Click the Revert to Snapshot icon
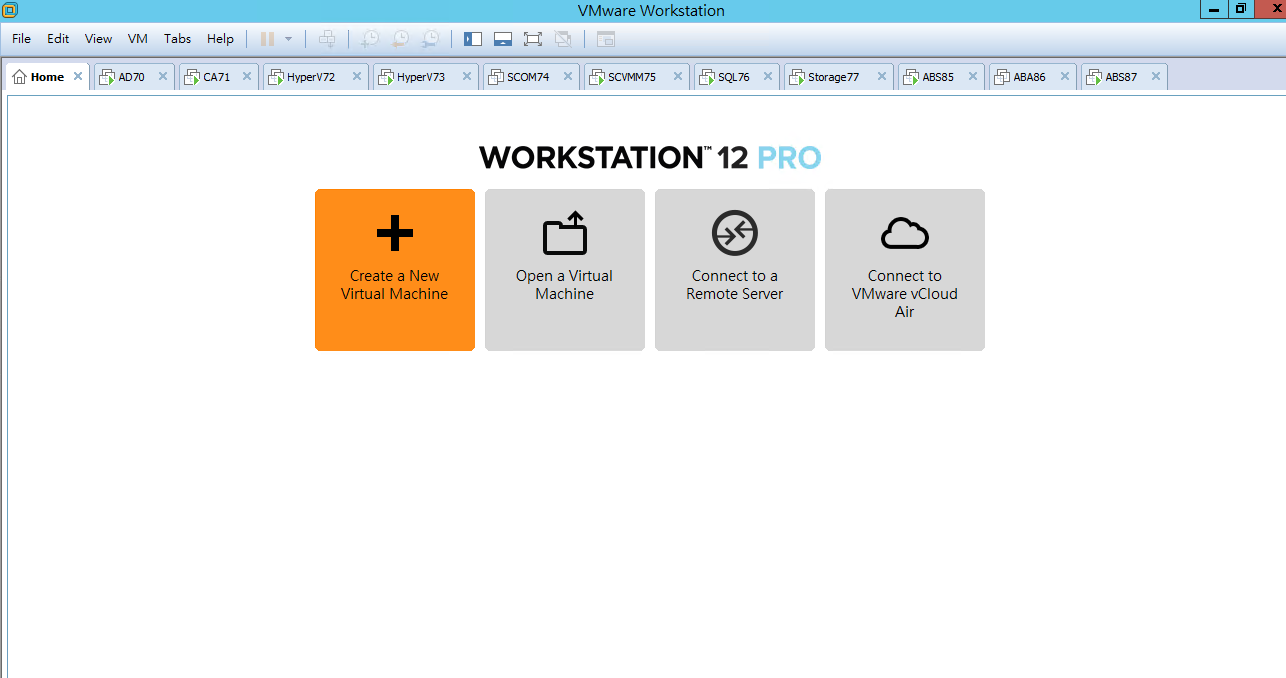The height and width of the screenshot is (678, 1286). [400, 39]
